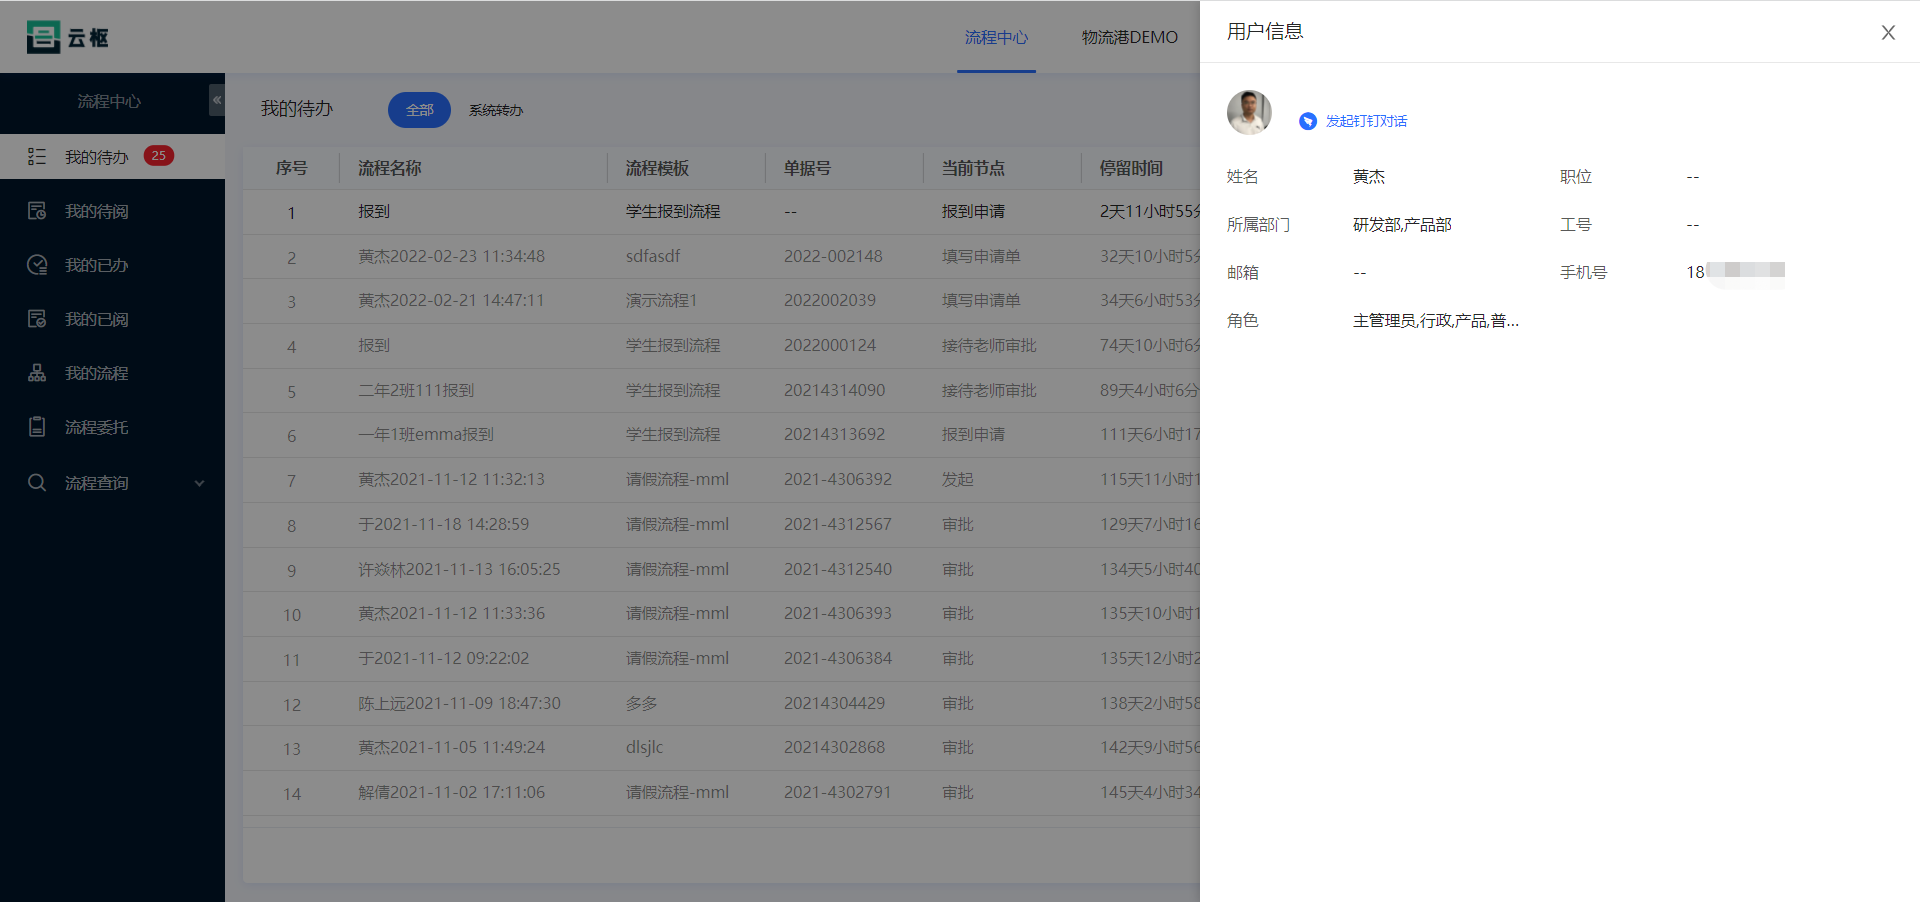Open 许焱林2021-11-13 16:05:25 process
The image size is (1920, 902).
(459, 570)
